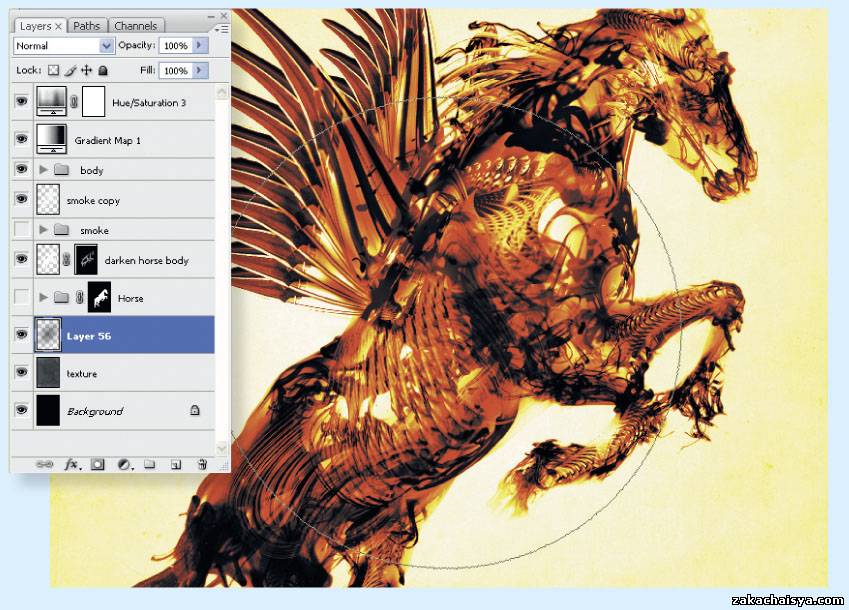
Task: Select the smoke group folder icon
Action: click(62, 230)
